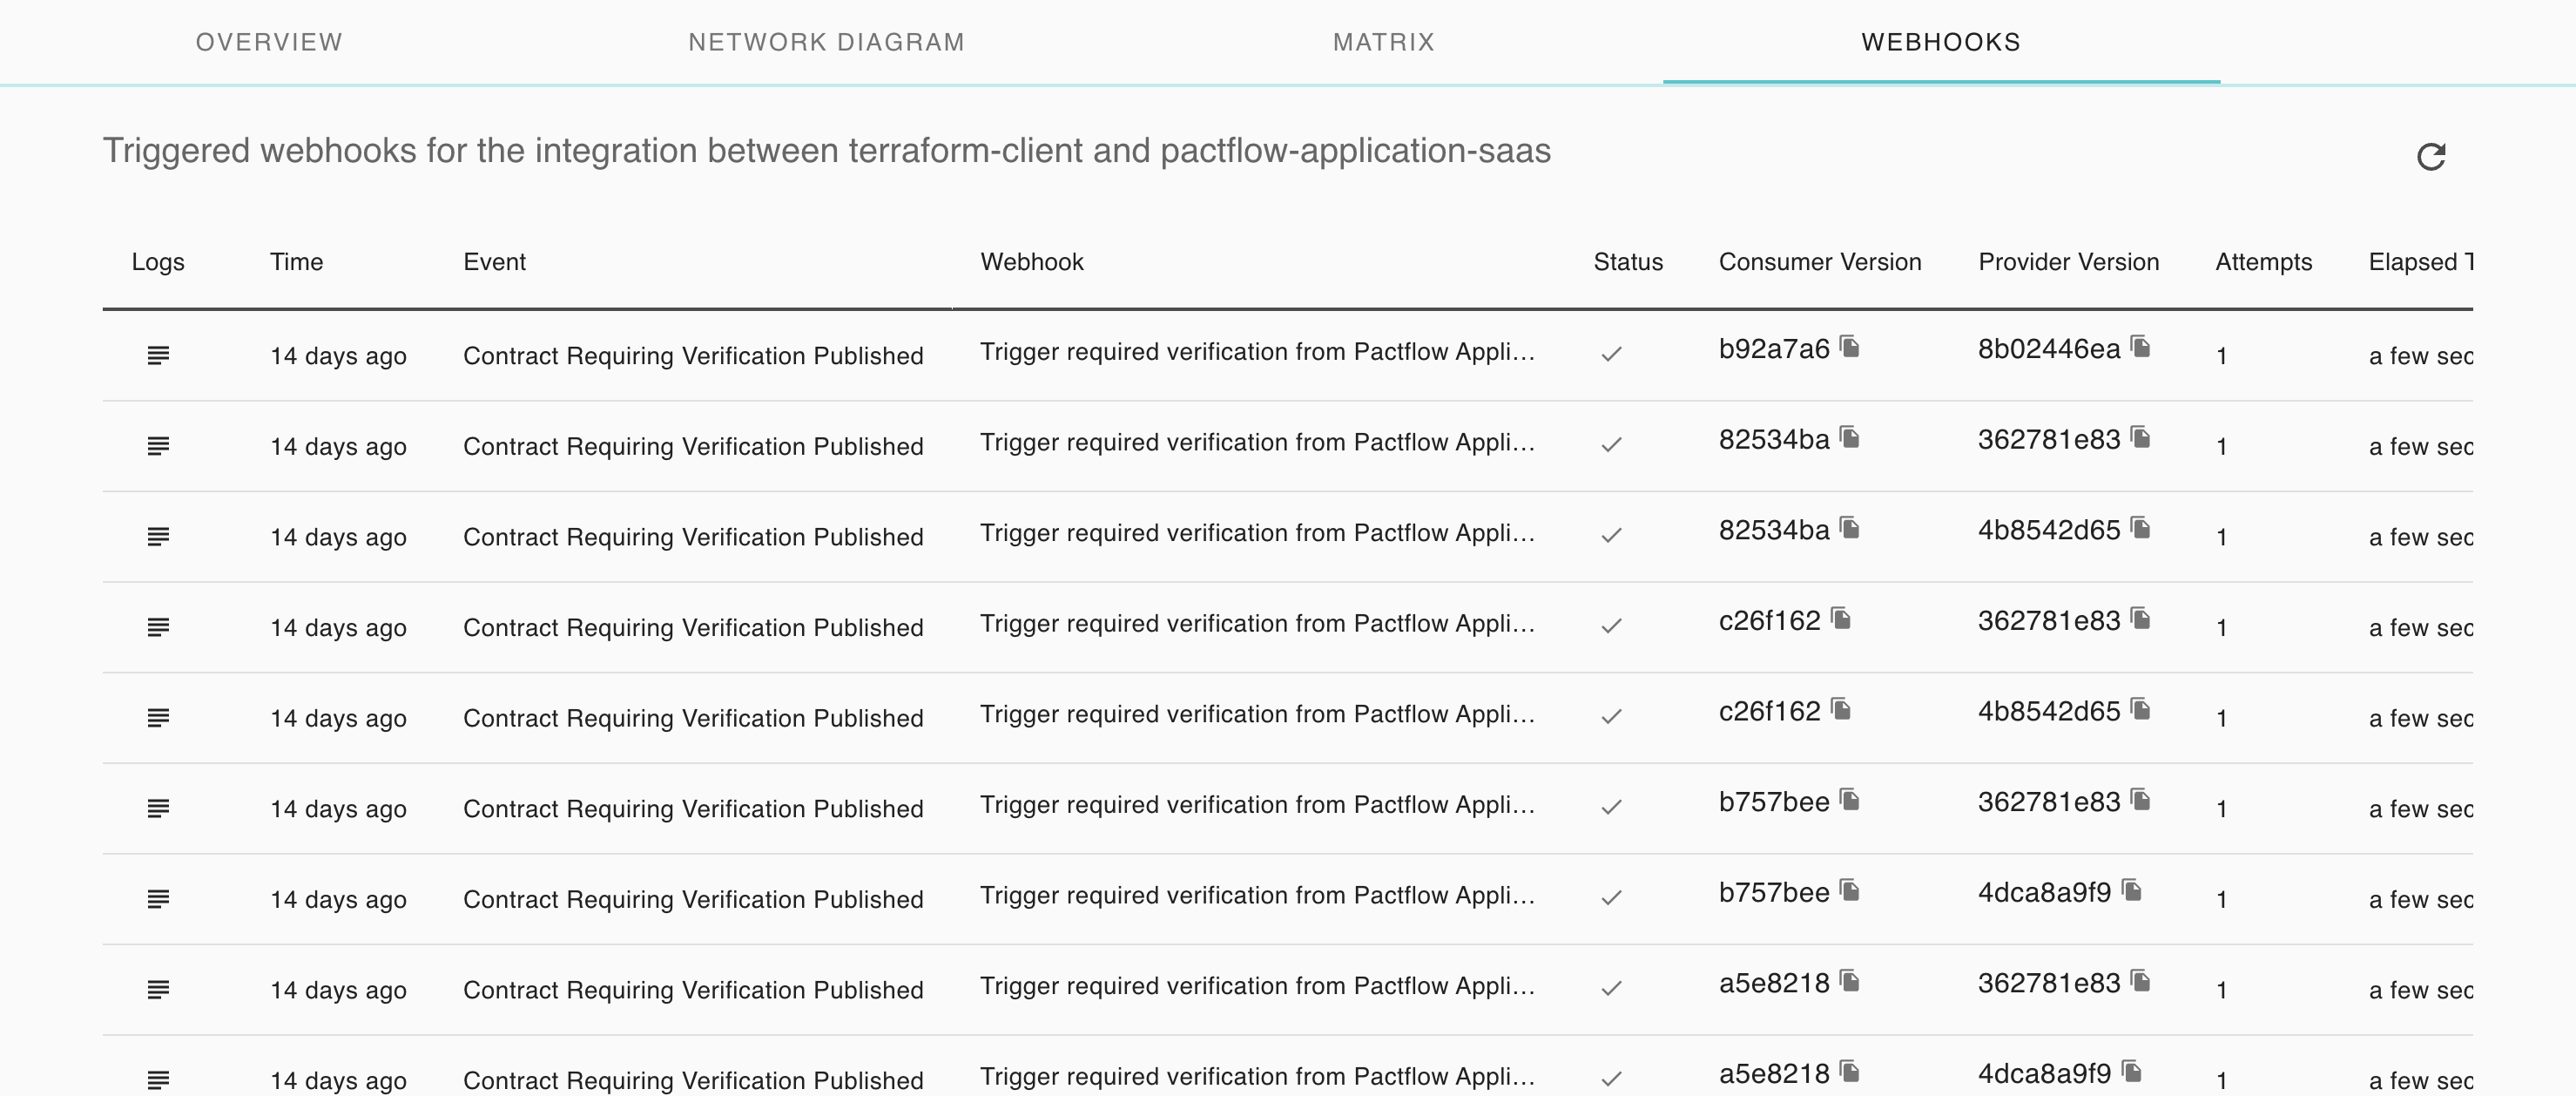Click webhook name in b92a7a6 row
The height and width of the screenshot is (1096, 2576).
(1257, 352)
